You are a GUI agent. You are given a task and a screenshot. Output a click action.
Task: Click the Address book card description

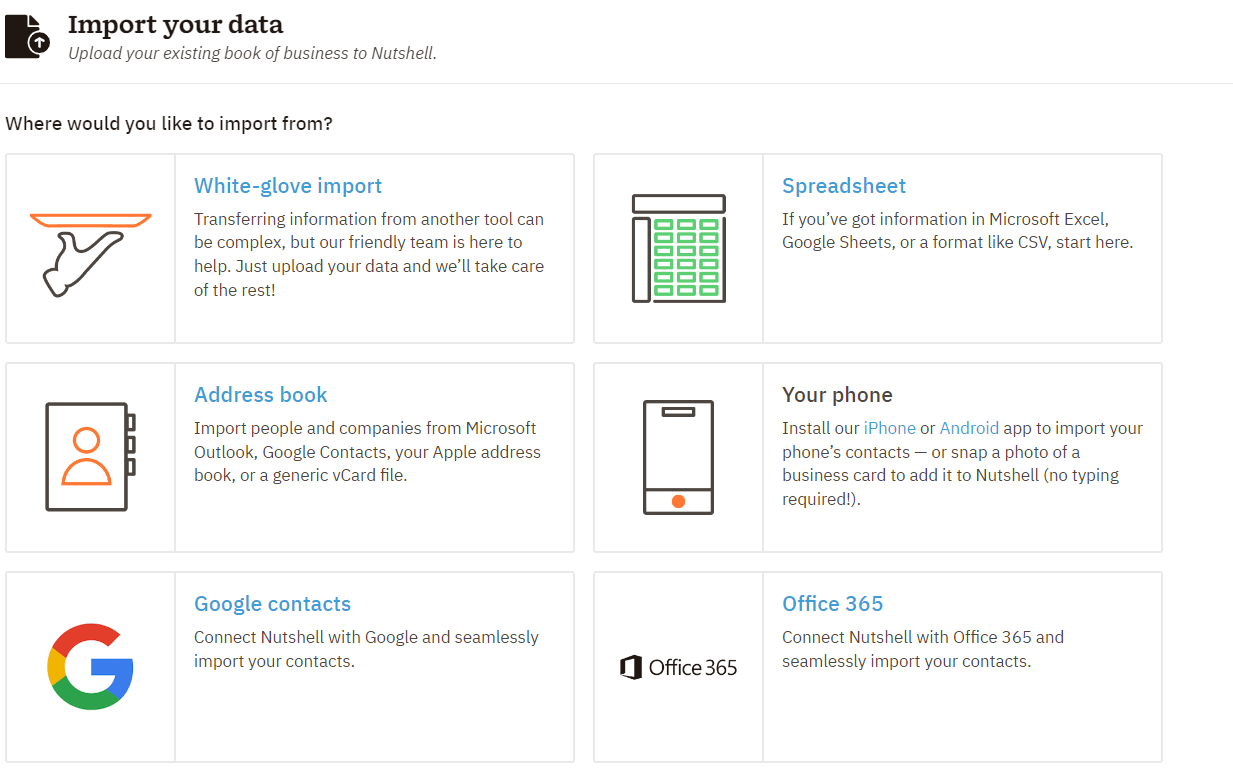tap(367, 452)
